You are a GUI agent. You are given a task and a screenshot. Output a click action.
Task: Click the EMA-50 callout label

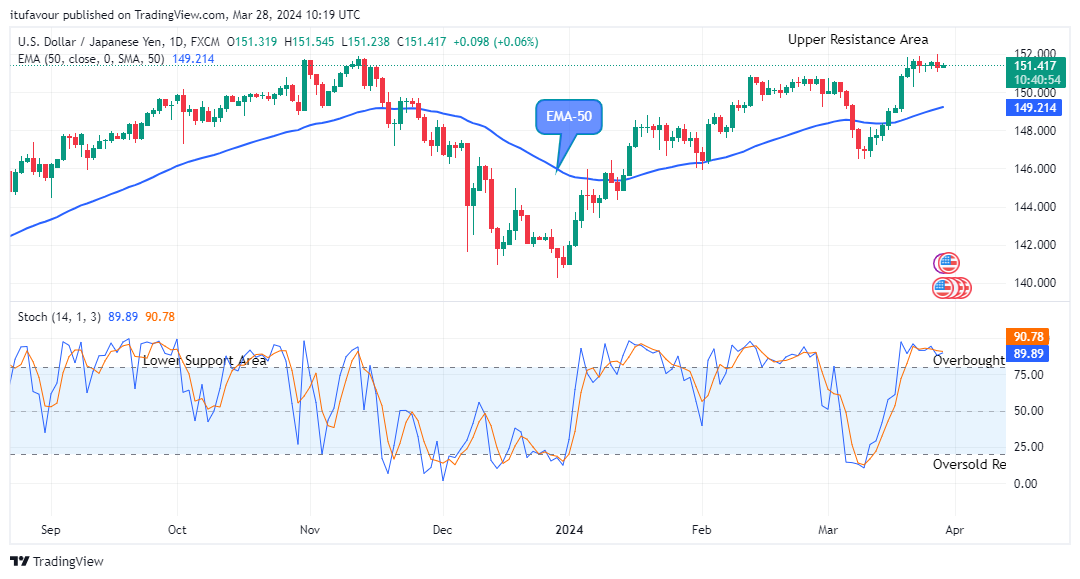coord(569,116)
